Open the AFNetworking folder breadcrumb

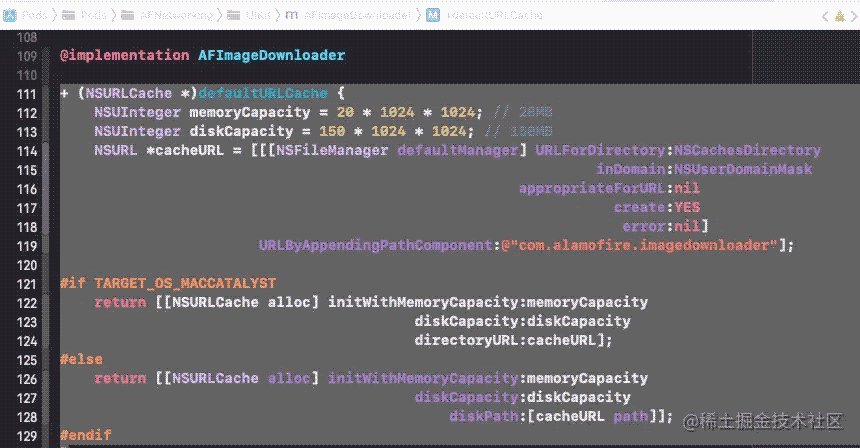[x=167, y=15]
